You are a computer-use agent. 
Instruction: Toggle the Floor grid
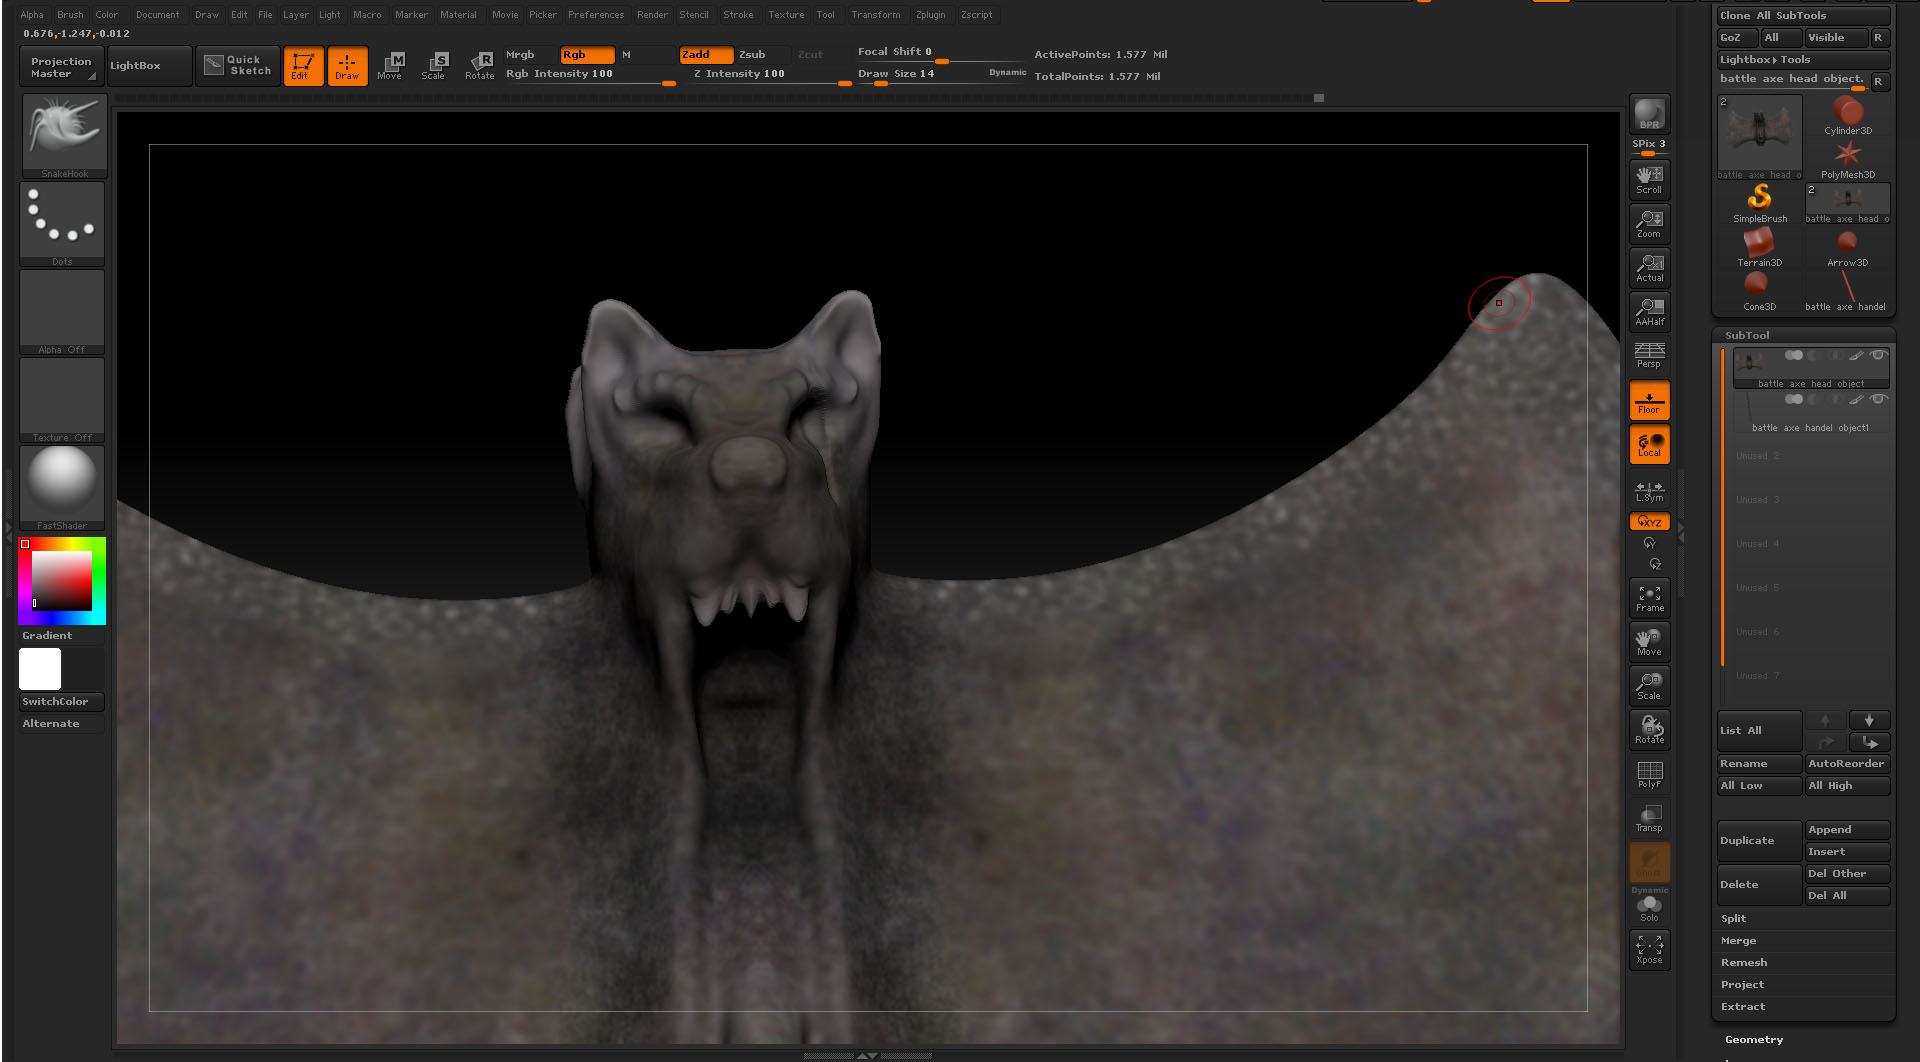pos(1649,401)
